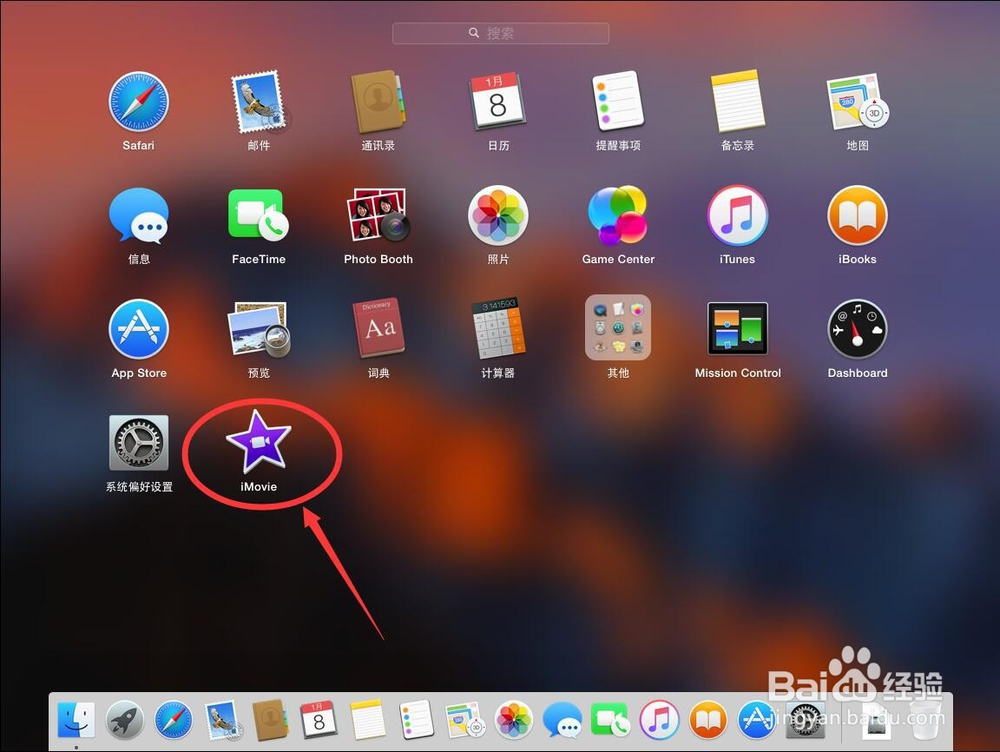
Task: Launch the 邮件 app in Launchpad
Action: pos(258,102)
